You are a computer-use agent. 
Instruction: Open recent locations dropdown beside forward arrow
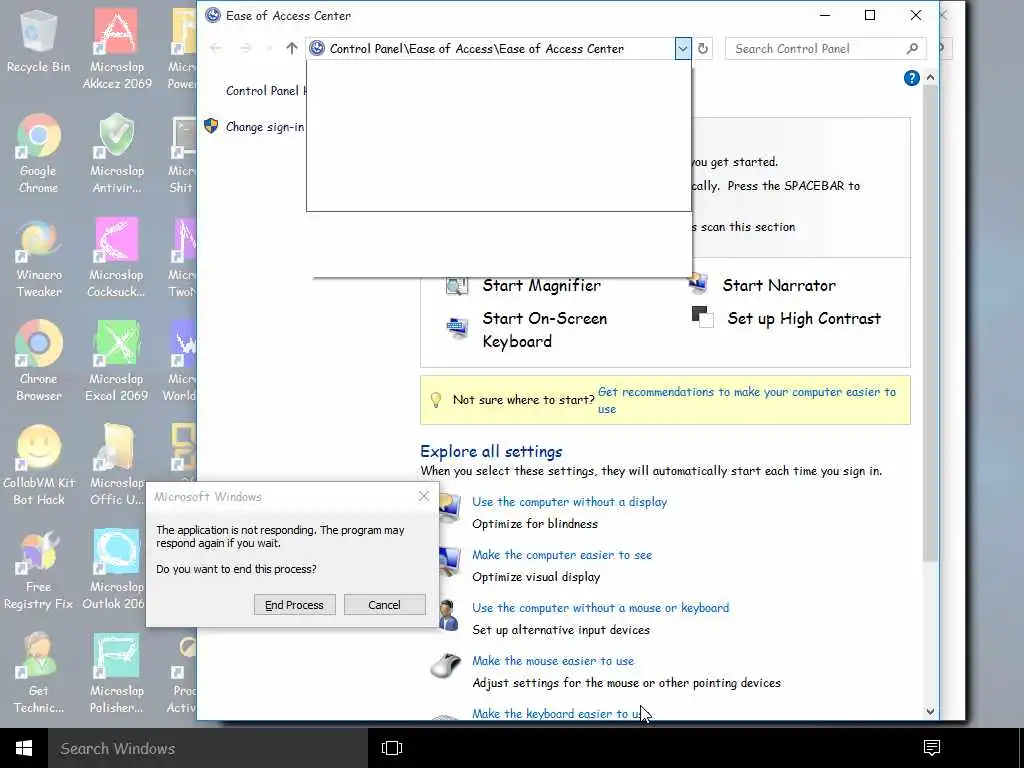pyautogui.click(x=269, y=48)
